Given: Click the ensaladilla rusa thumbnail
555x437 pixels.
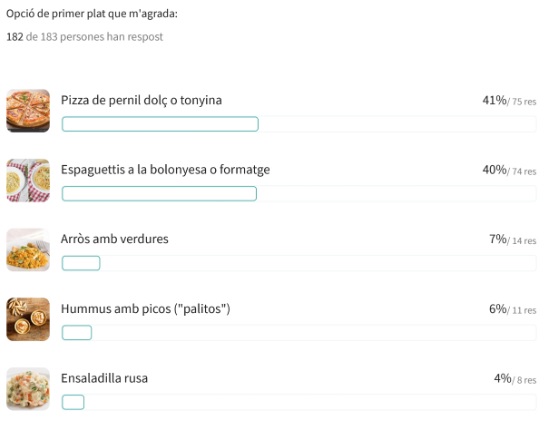Looking at the screenshot, I should [28, 389].
